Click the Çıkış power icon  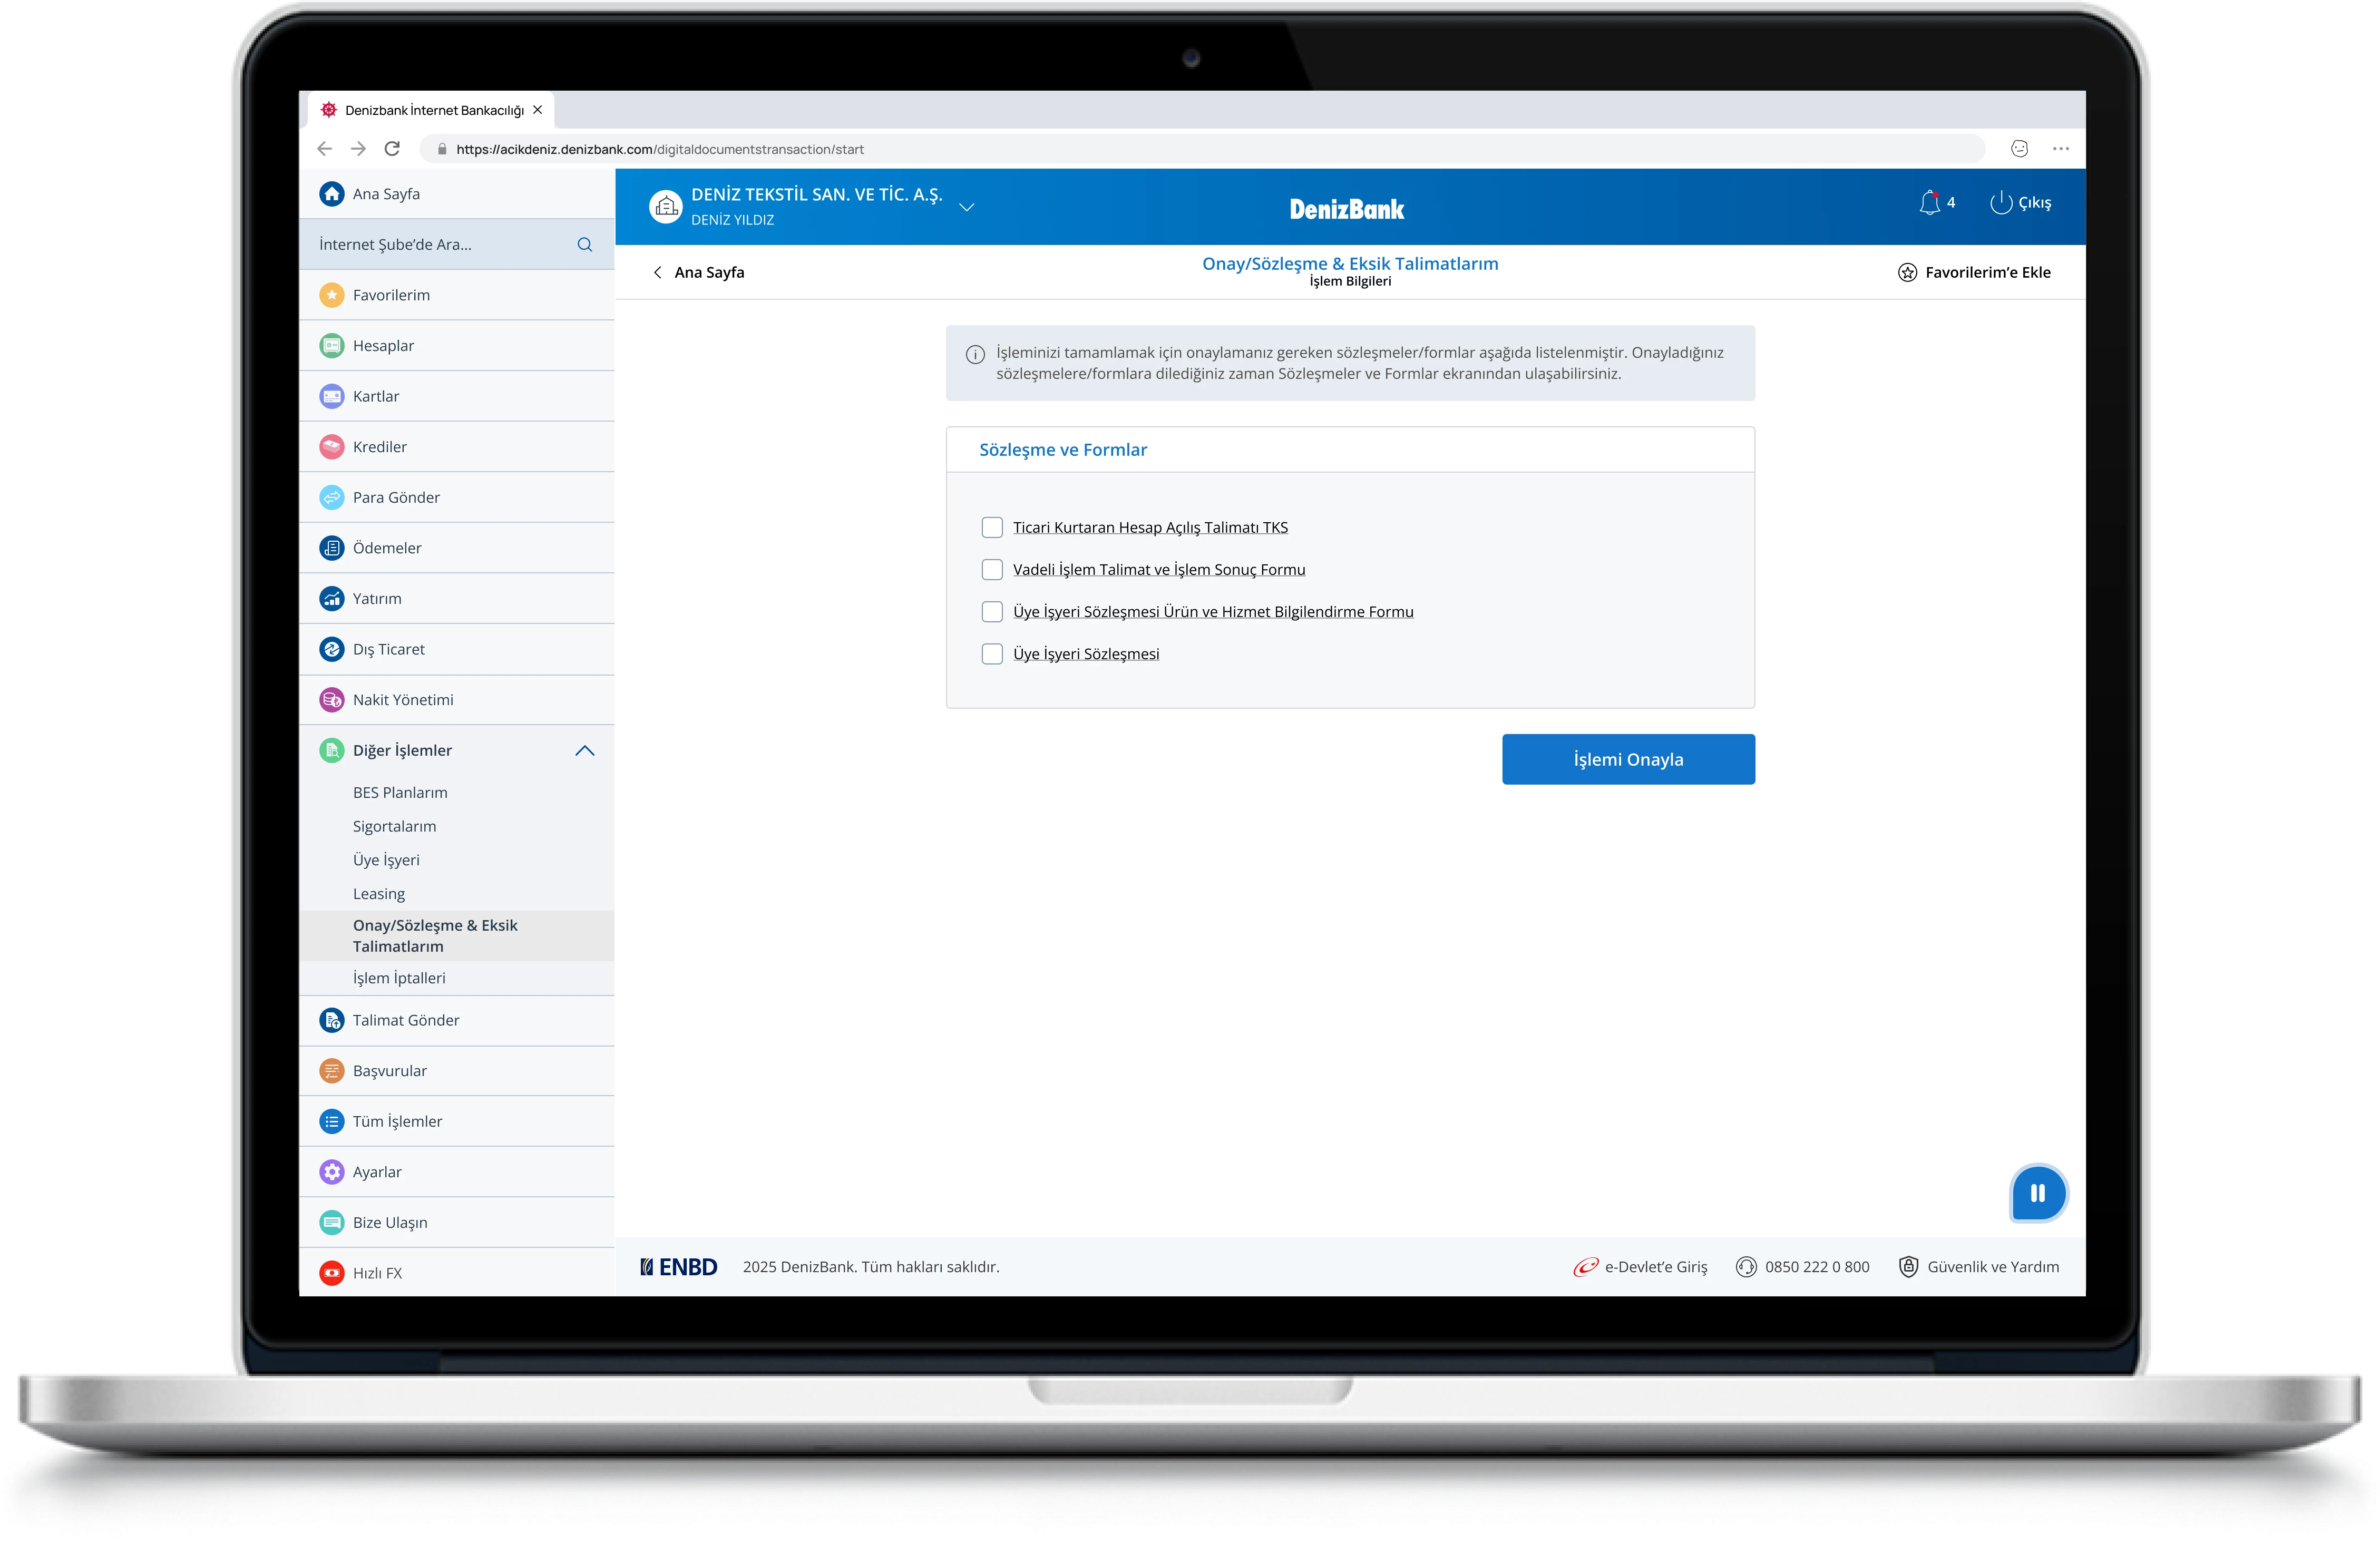2000,203
